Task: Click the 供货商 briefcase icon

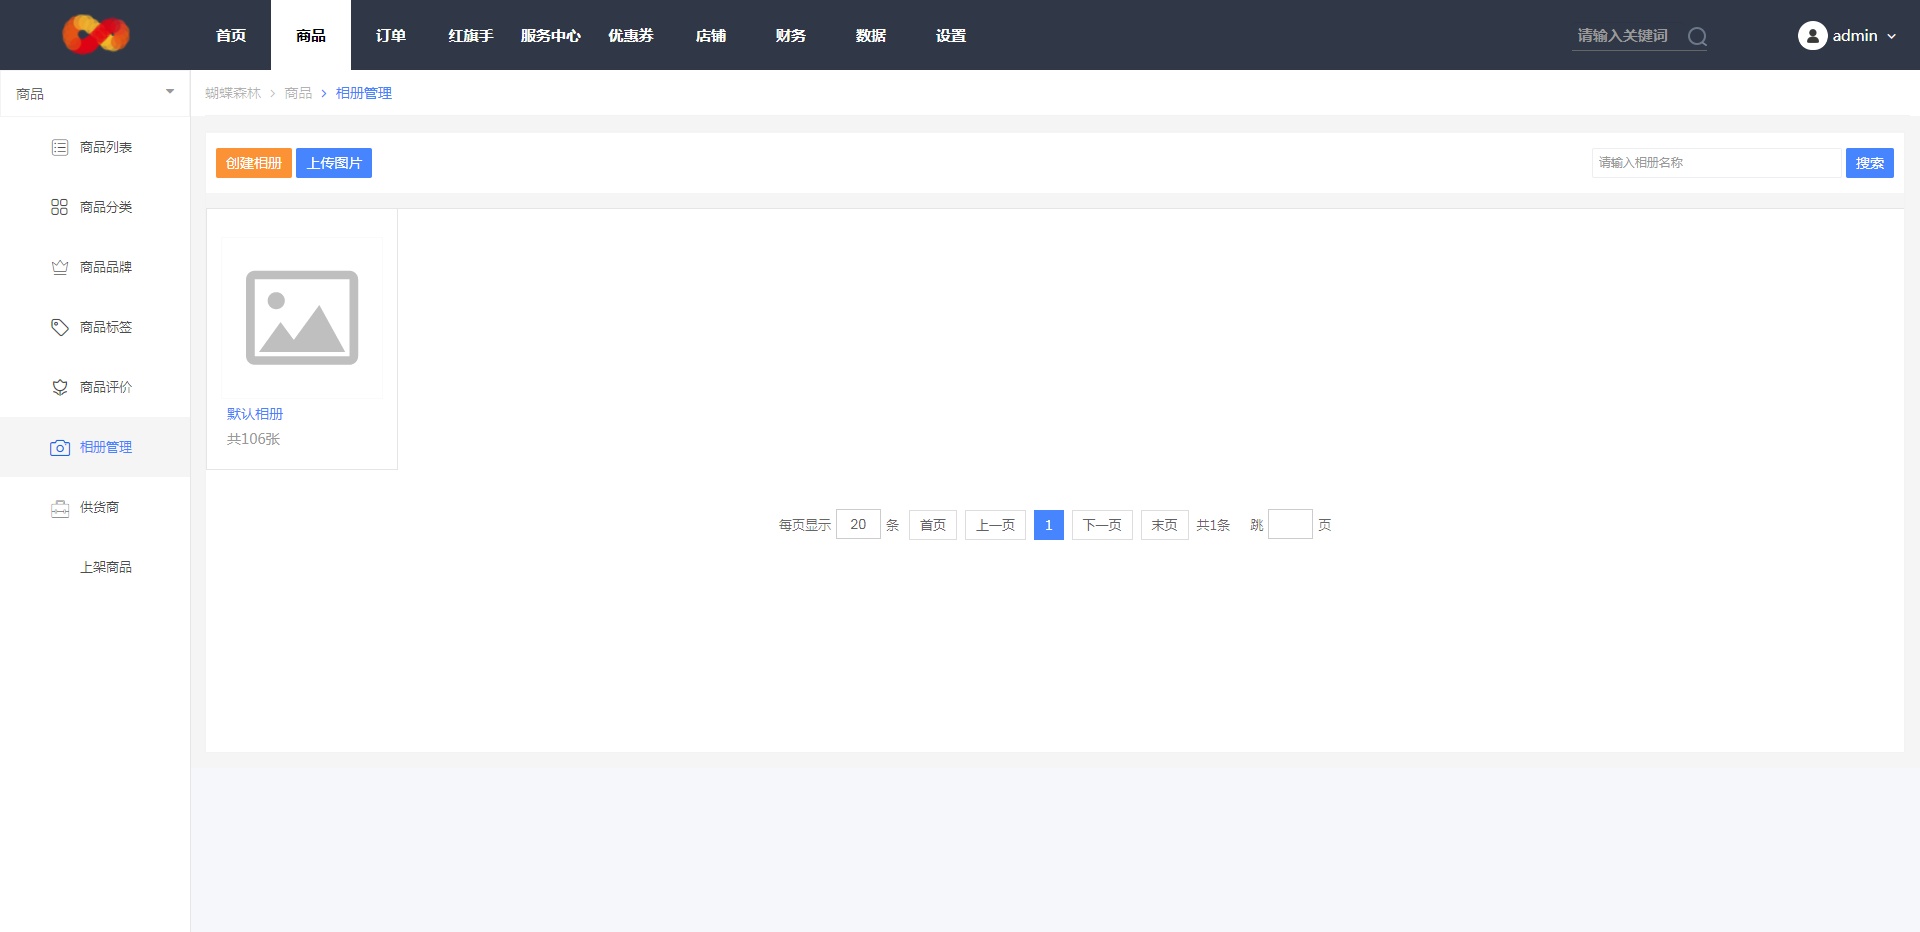Action: pos(60,508)
